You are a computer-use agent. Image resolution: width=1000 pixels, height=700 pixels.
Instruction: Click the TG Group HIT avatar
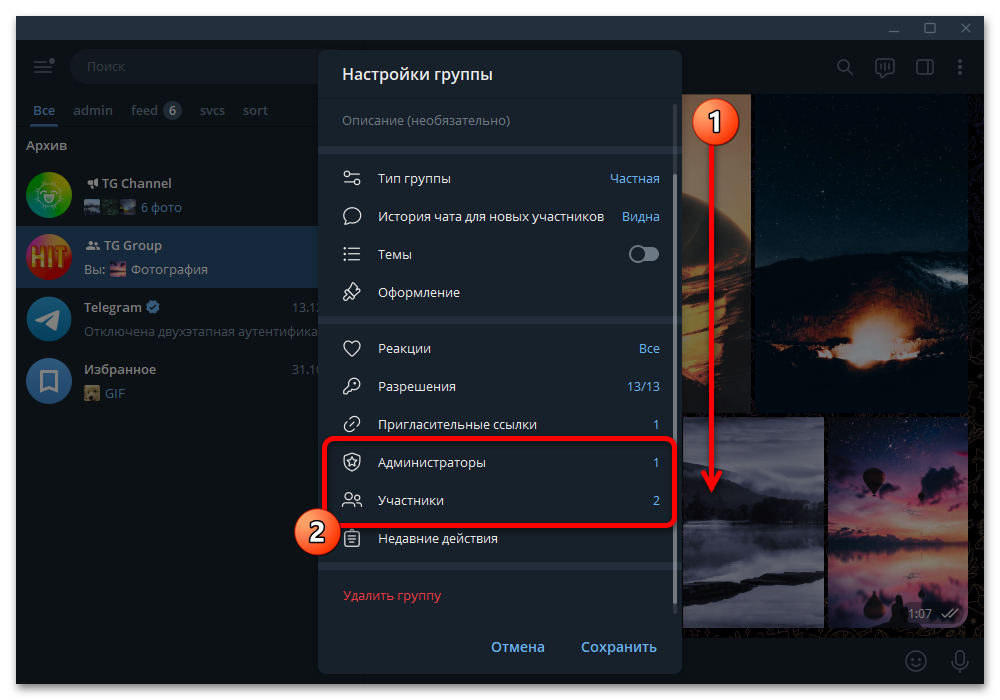pyautogui.click(x=49, y=257)
